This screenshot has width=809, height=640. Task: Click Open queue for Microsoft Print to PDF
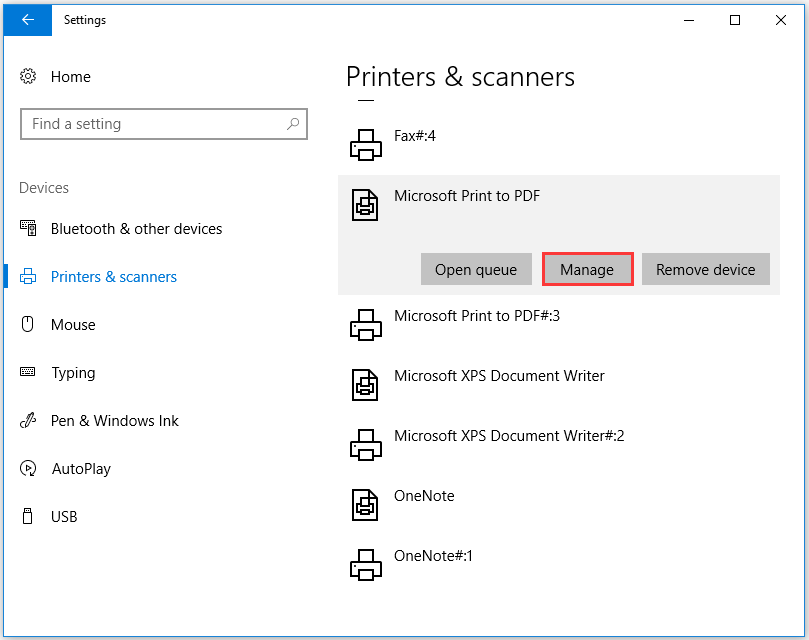coord(476,269)
